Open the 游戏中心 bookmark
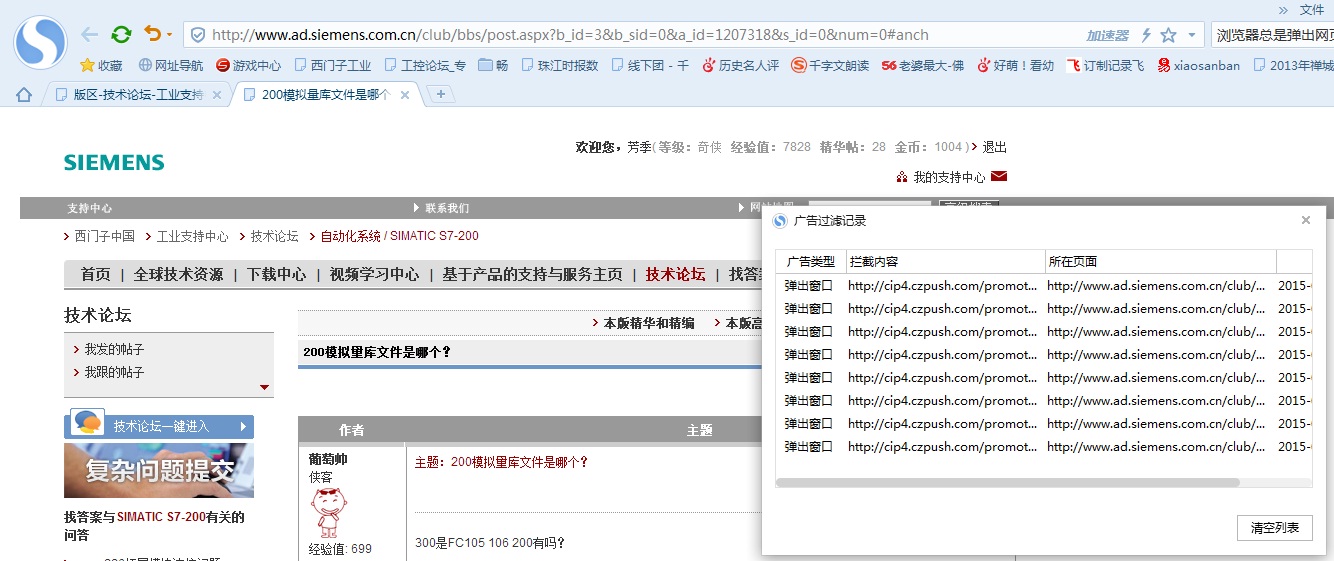Image resolution: width=1334 pixels, height=561 pixels. (249, 65)
